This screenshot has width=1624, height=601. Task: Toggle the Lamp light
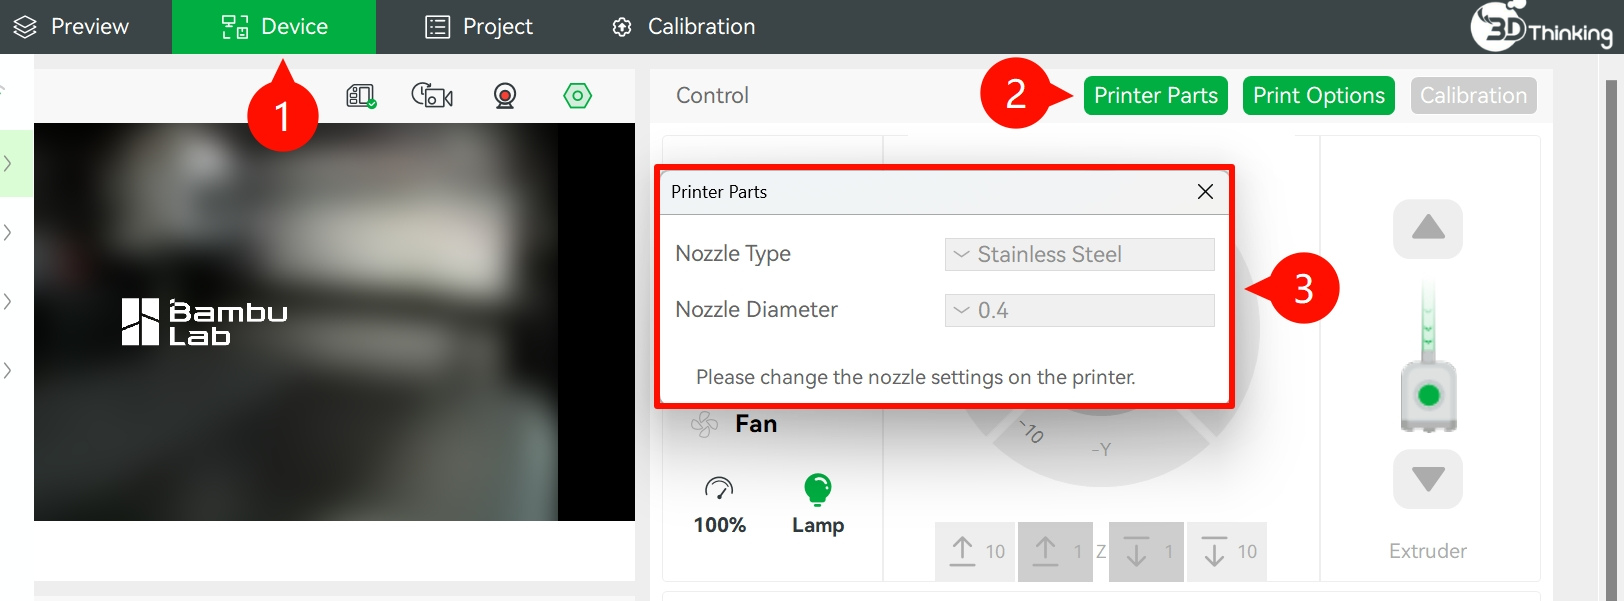click(x=817, y=489)
